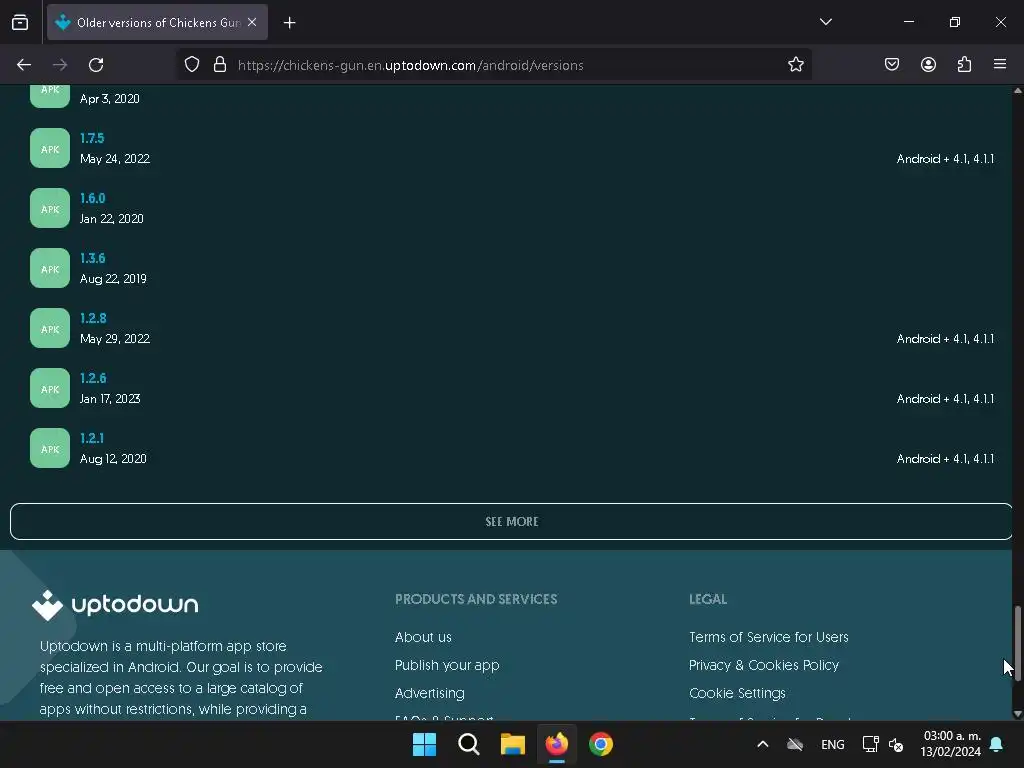Click APK icon dated Apr 3, 2020

50,96
